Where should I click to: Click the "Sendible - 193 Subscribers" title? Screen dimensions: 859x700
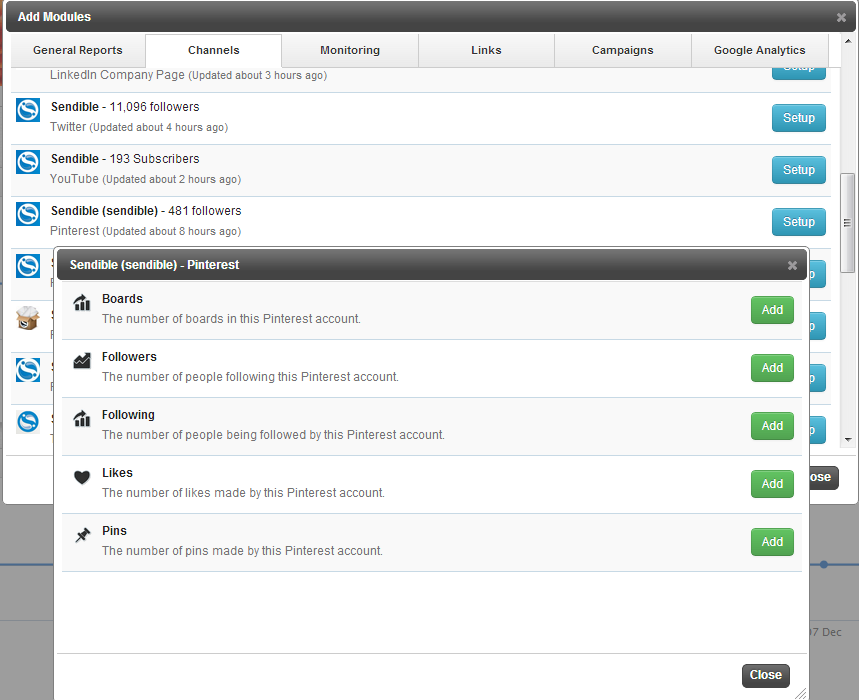click(x=125, y=159)
